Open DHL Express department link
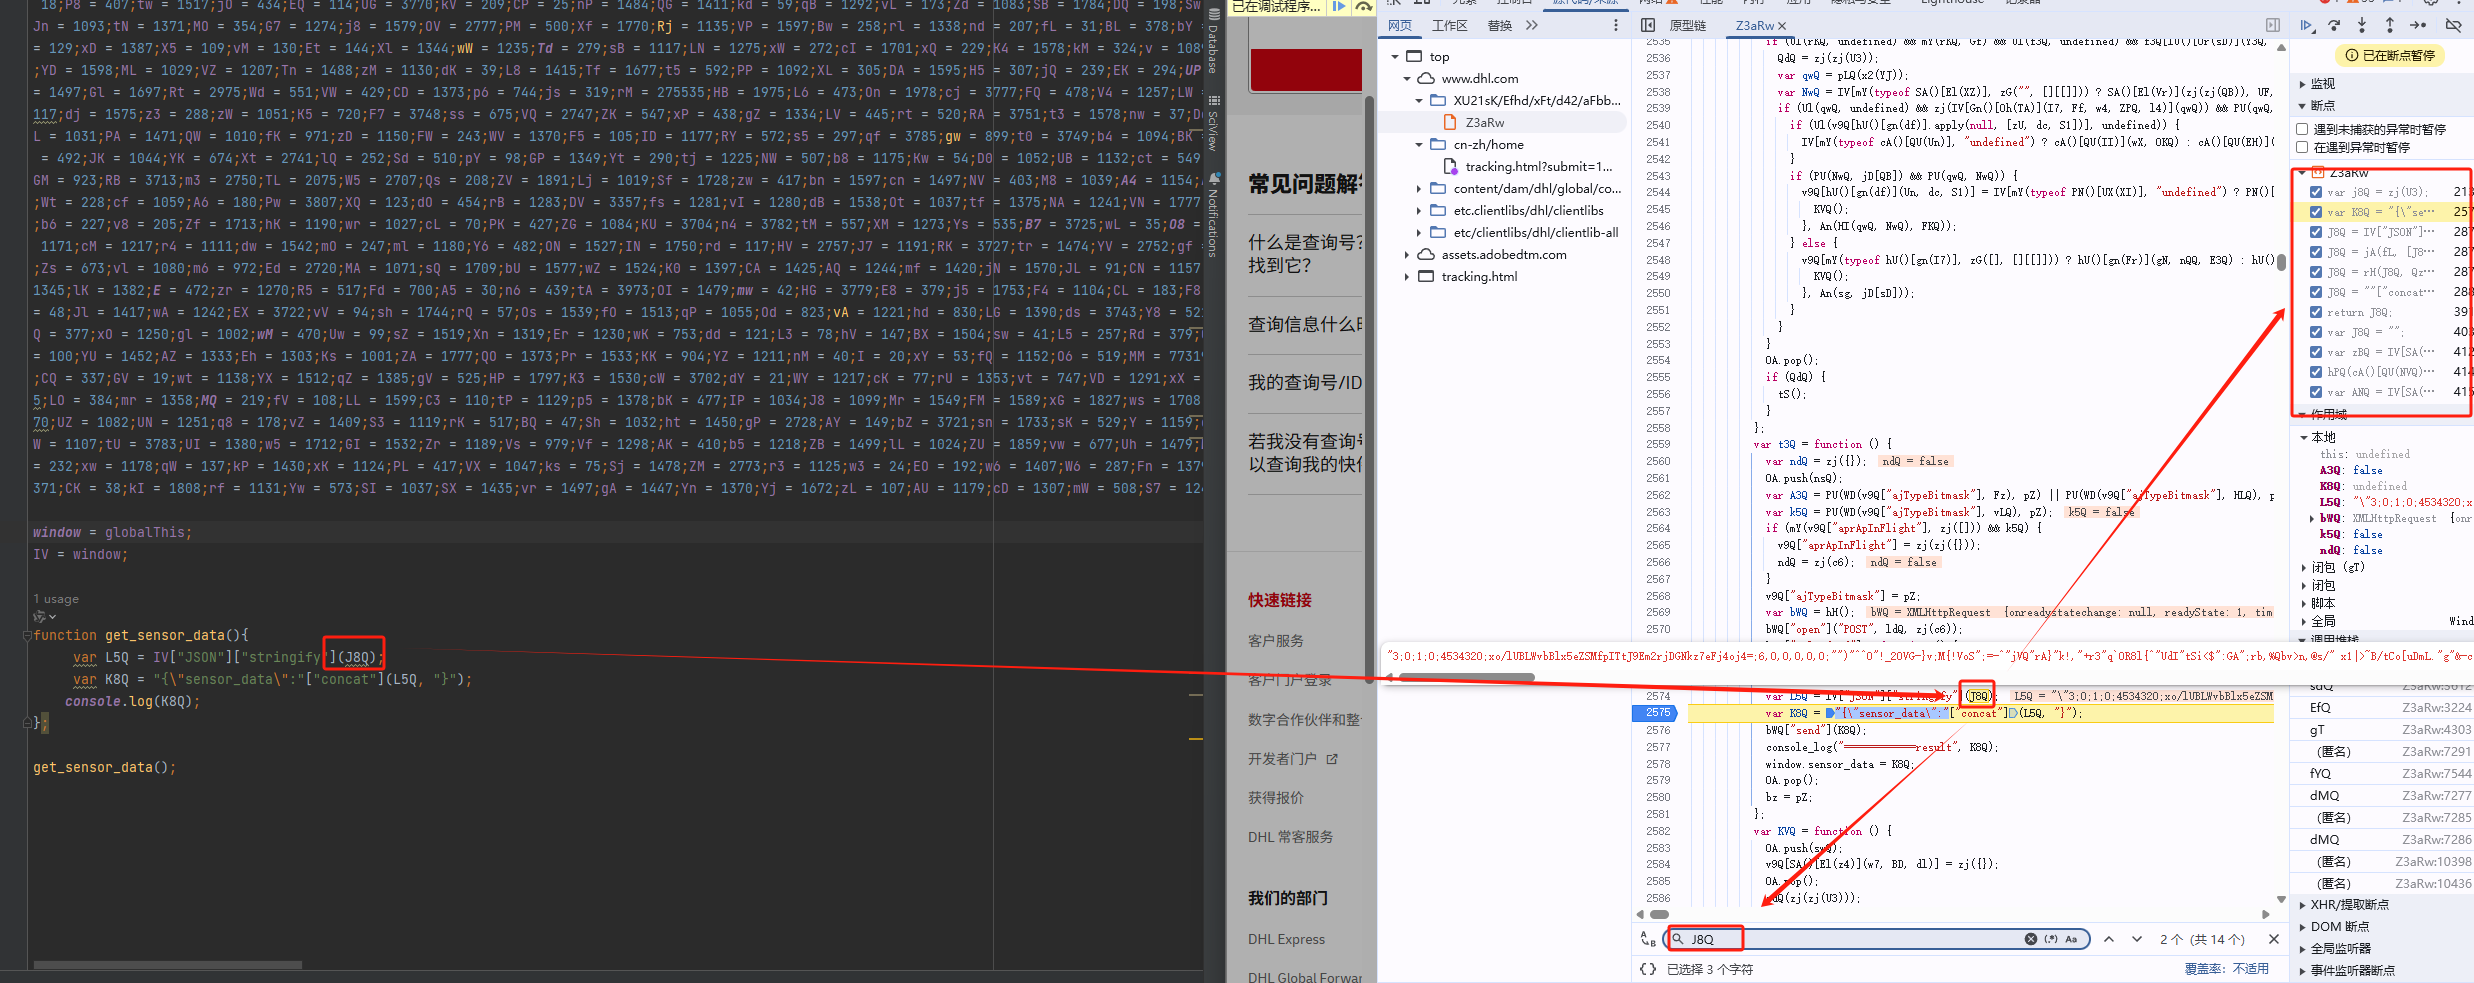 tap(1286, 939)
